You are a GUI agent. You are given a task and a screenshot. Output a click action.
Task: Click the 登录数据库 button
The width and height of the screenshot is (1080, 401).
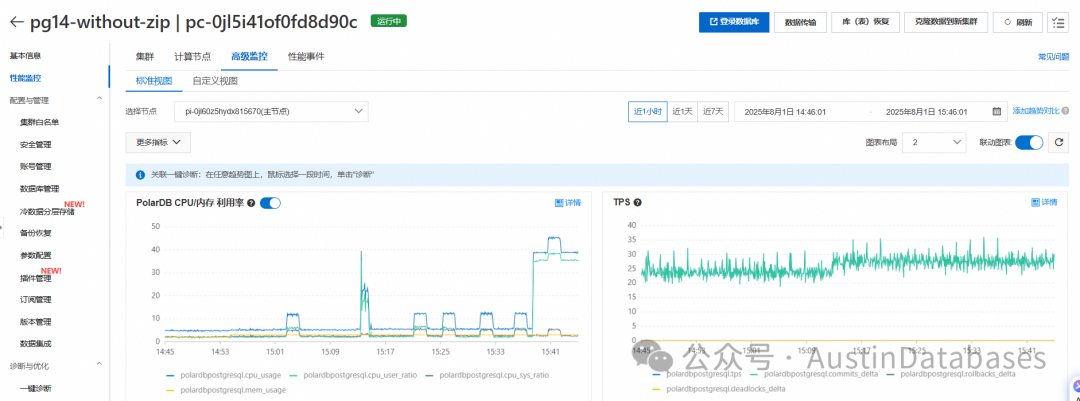pyautogui.click(x=734, y=22)
